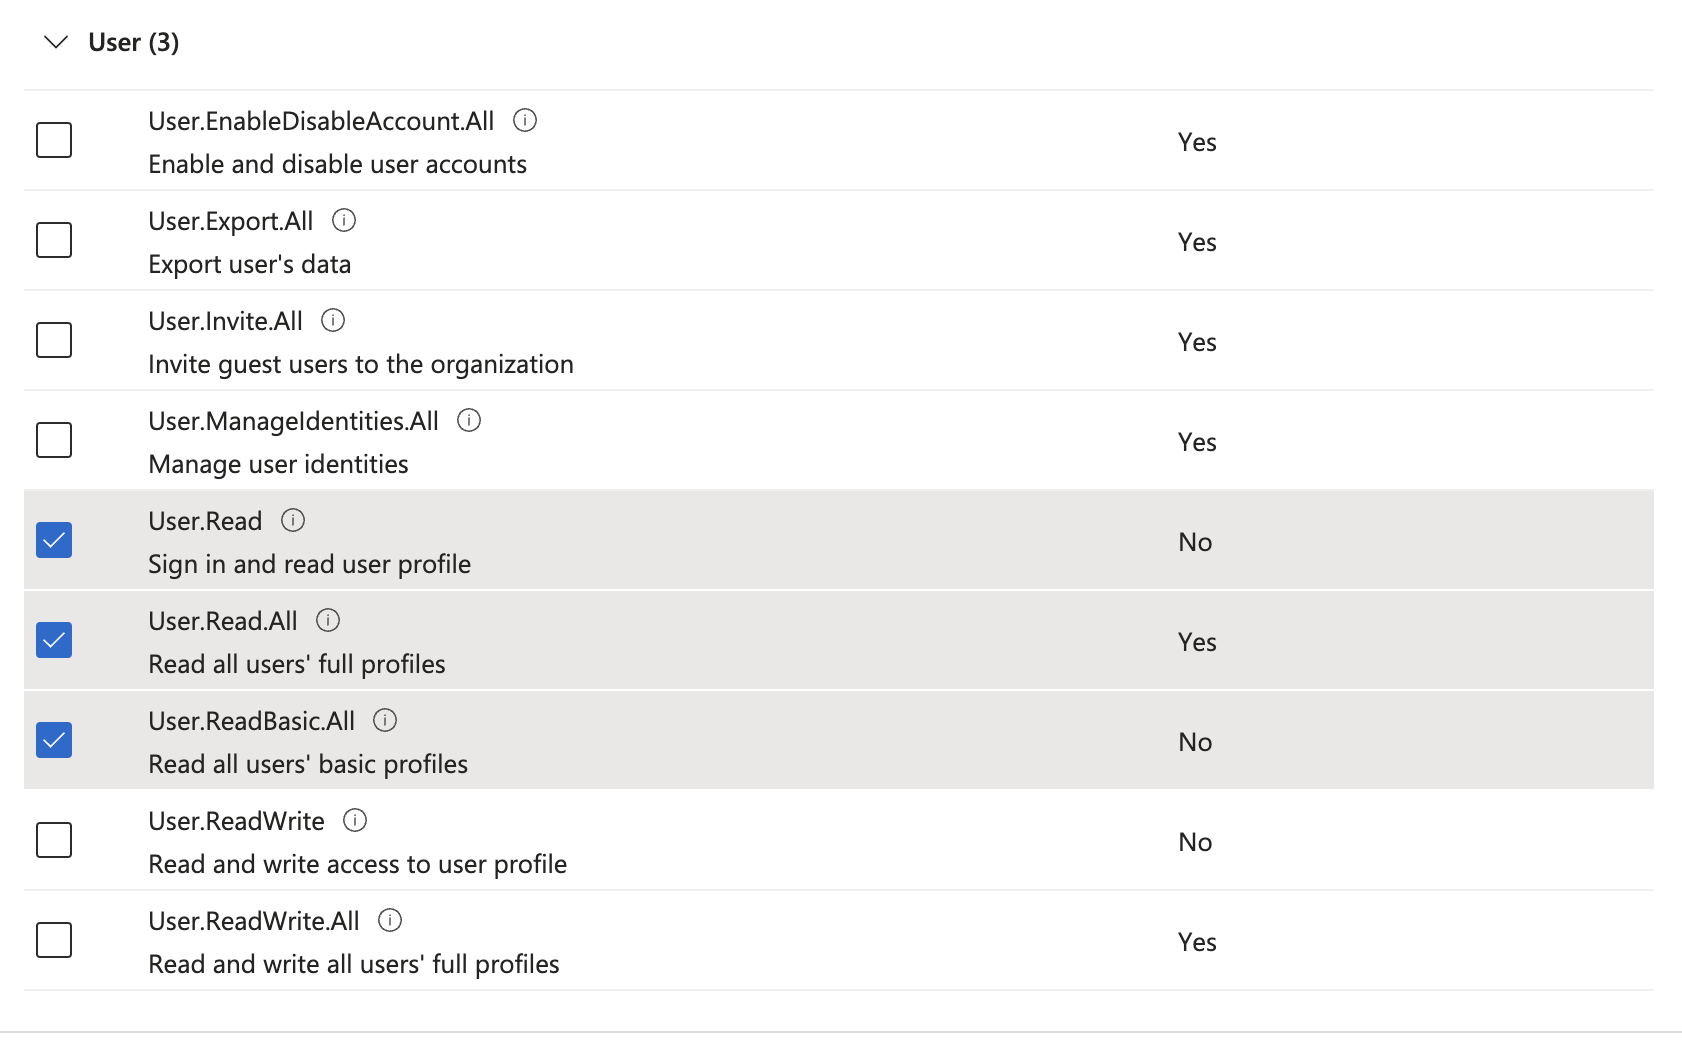This screenshot has width=1682, height=1042.
Task: Open info icon next to User.Read
Action: coord(293,520)
